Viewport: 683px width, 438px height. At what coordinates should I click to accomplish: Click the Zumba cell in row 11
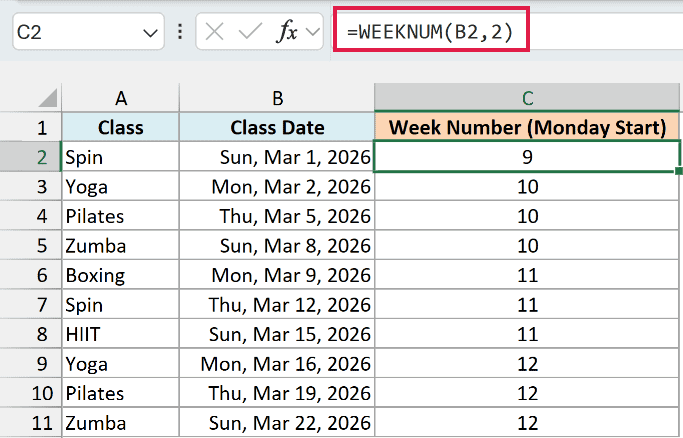click(x=121, y=422)
